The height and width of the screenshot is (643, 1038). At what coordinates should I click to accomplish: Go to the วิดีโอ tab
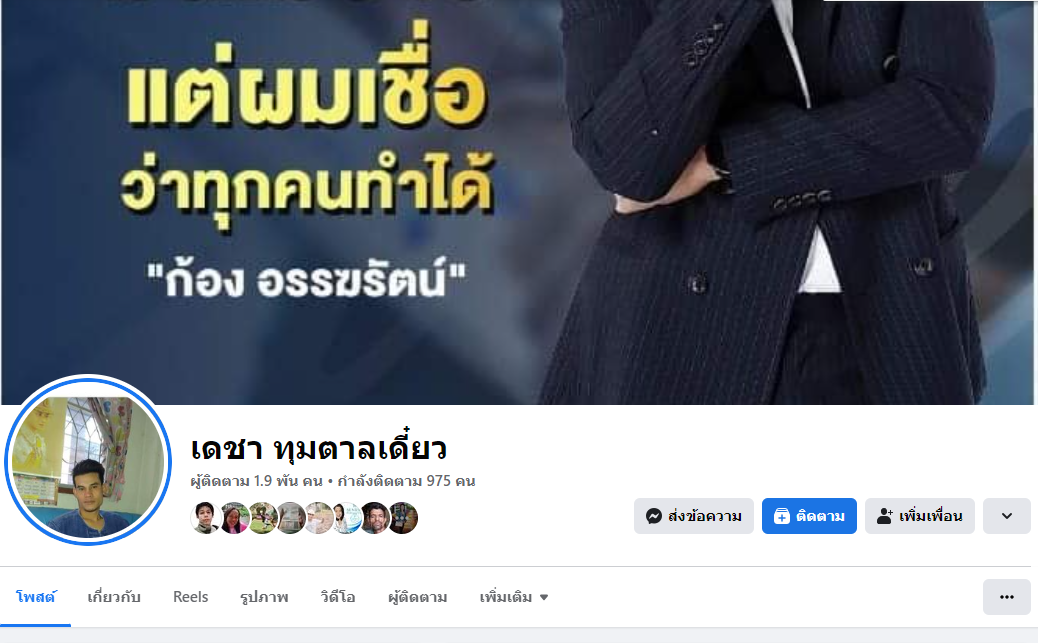coord(338,597)
